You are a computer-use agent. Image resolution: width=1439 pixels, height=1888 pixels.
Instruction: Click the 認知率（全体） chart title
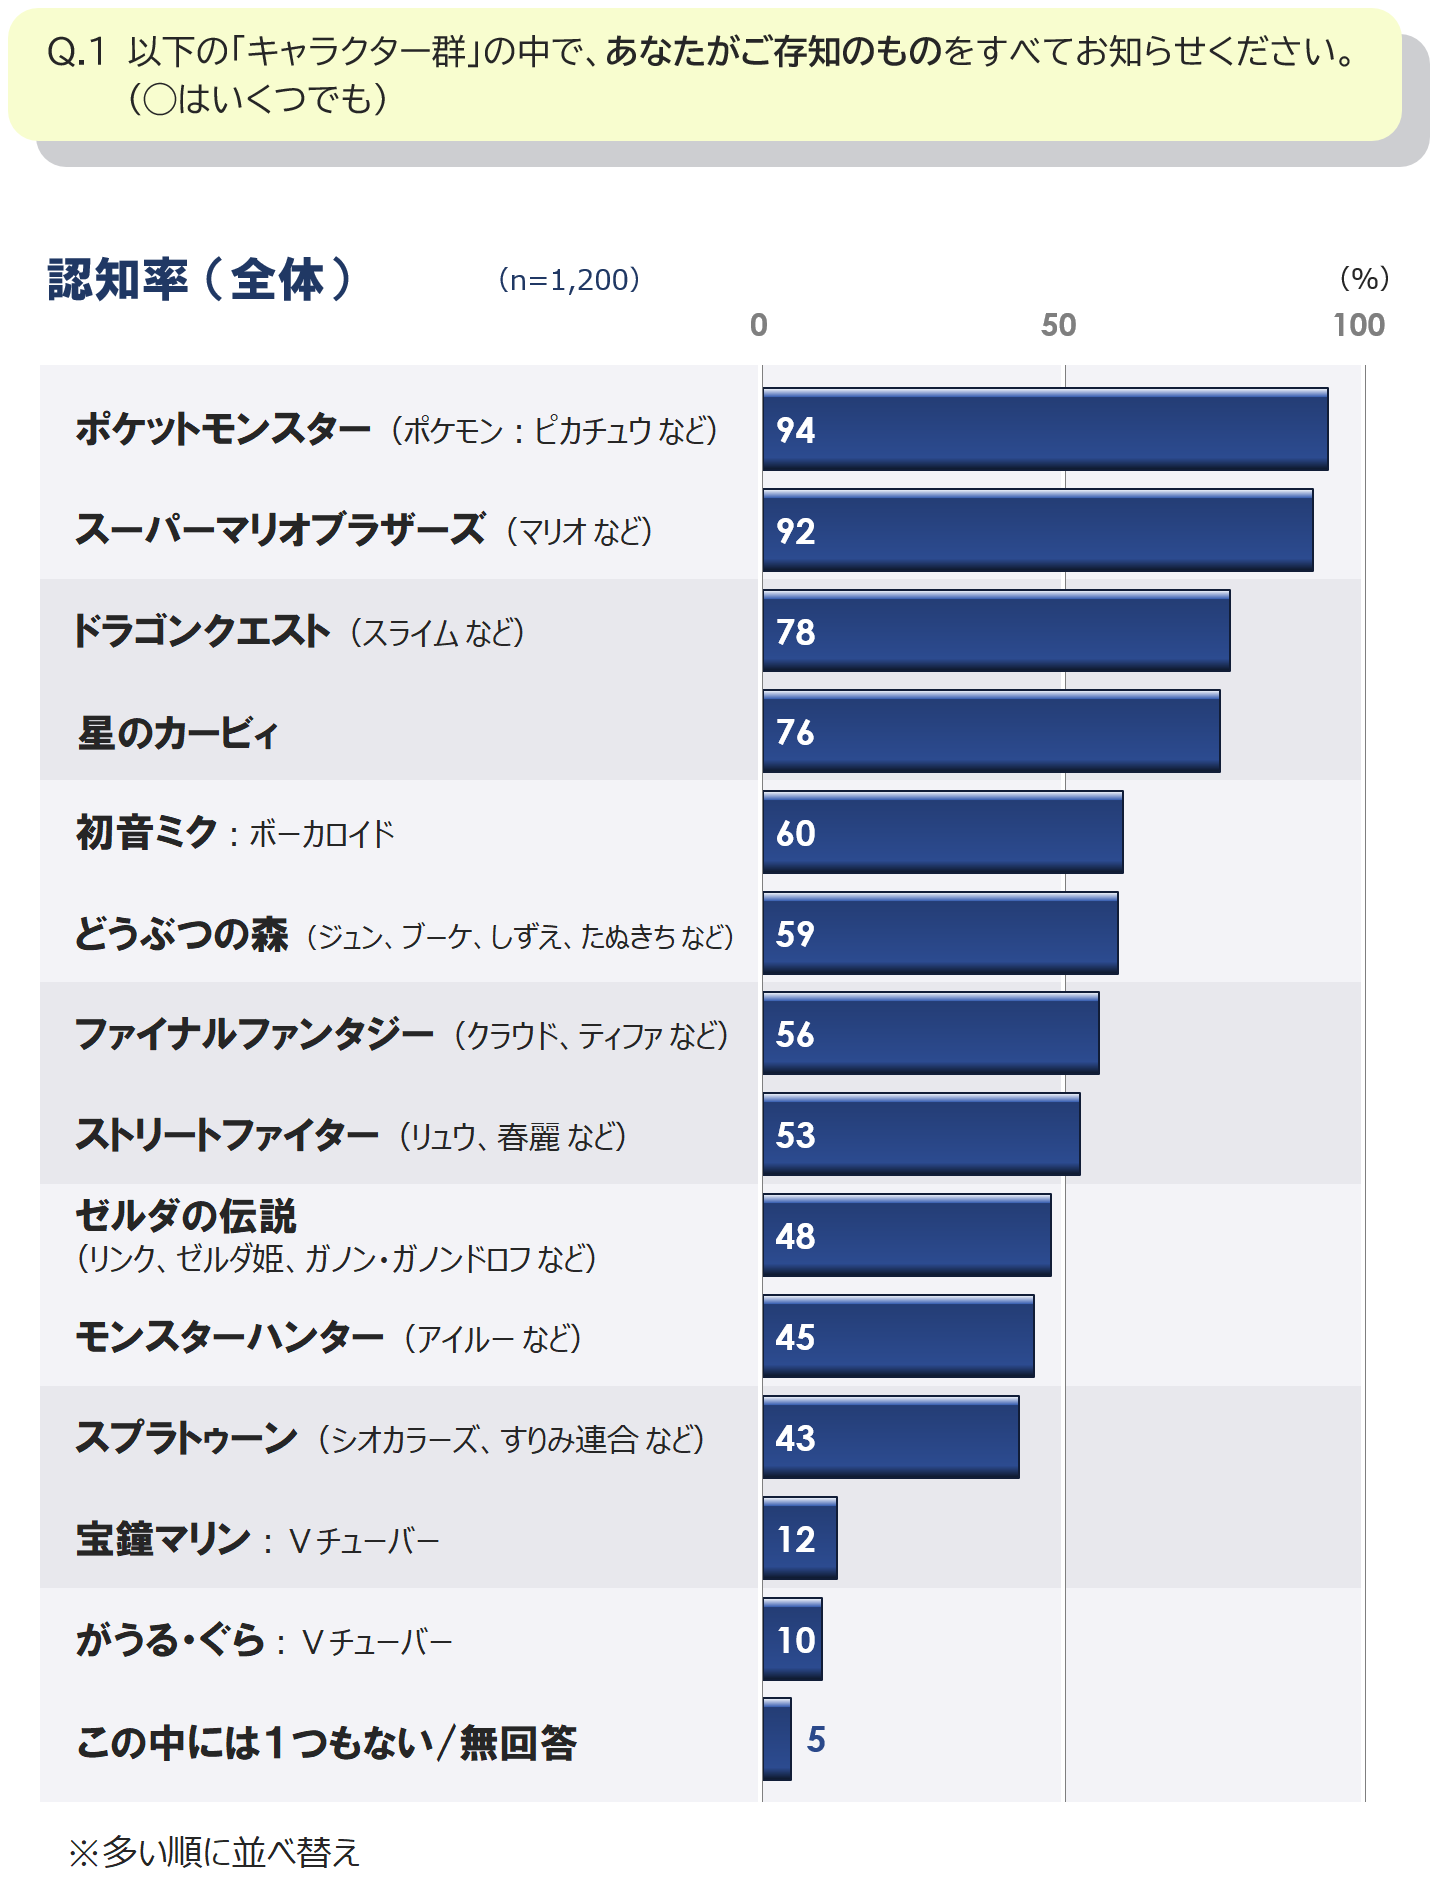click(x=201, y=279)
